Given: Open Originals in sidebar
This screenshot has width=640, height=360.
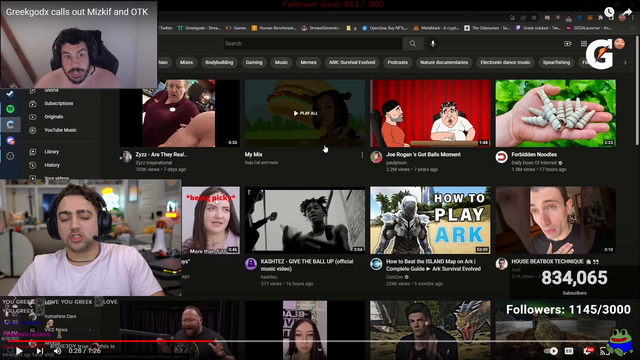Looking at the screenshot, I should pos(53,117).
